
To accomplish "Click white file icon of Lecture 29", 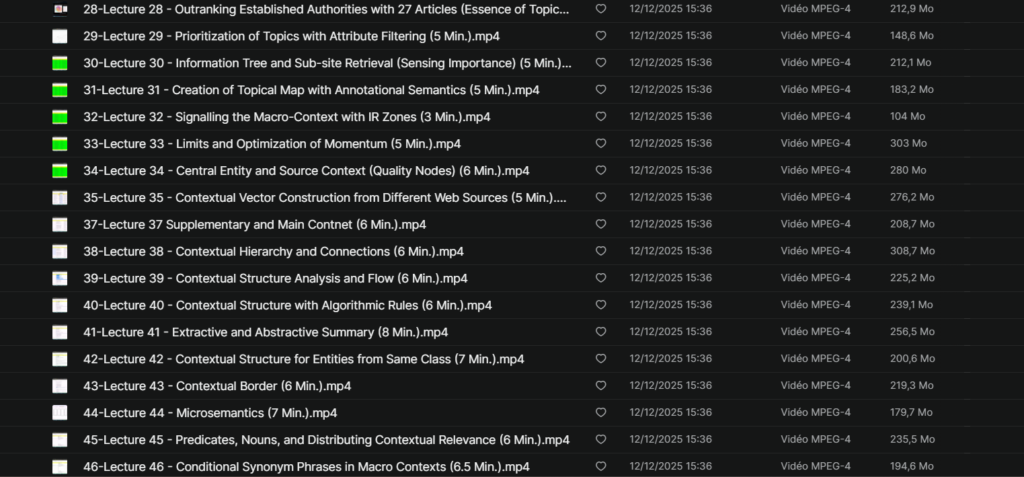I will pos(60,36).
